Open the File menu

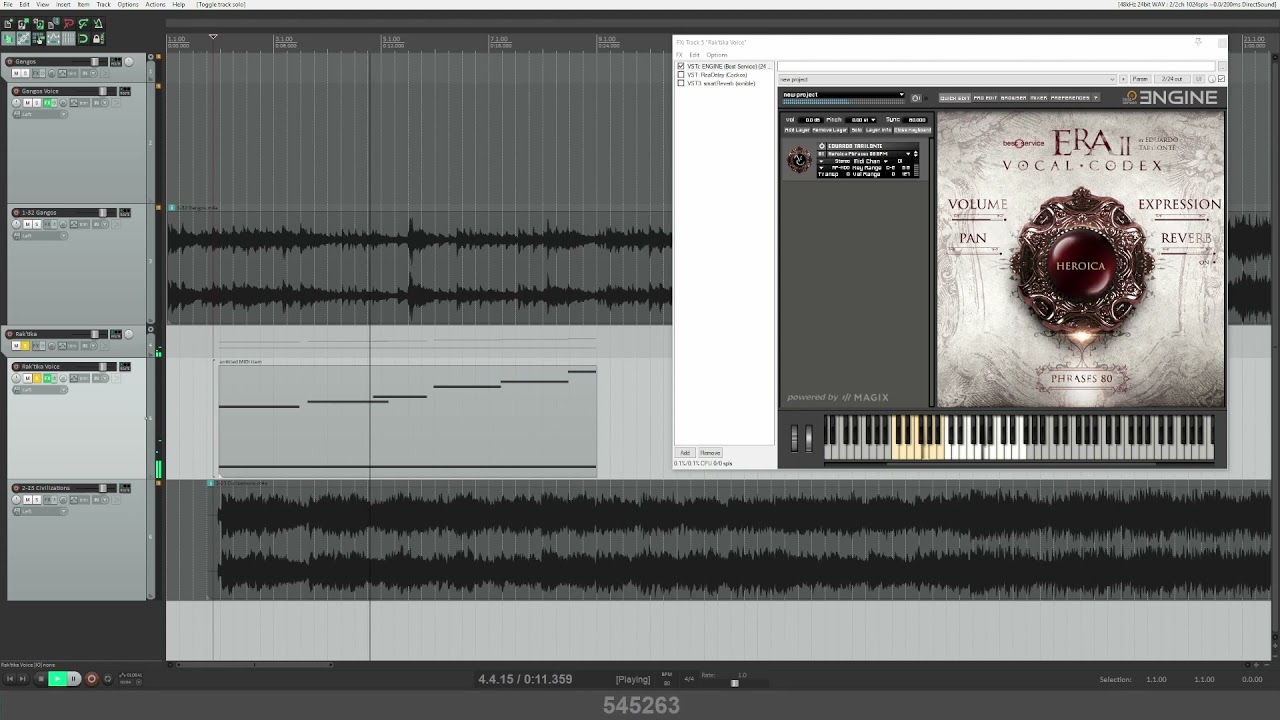(8, 5)
